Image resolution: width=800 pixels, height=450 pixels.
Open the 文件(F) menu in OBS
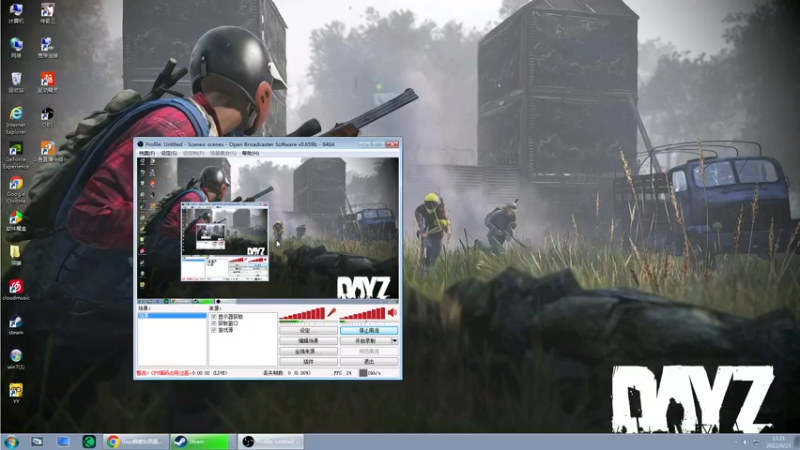[147, 153]
